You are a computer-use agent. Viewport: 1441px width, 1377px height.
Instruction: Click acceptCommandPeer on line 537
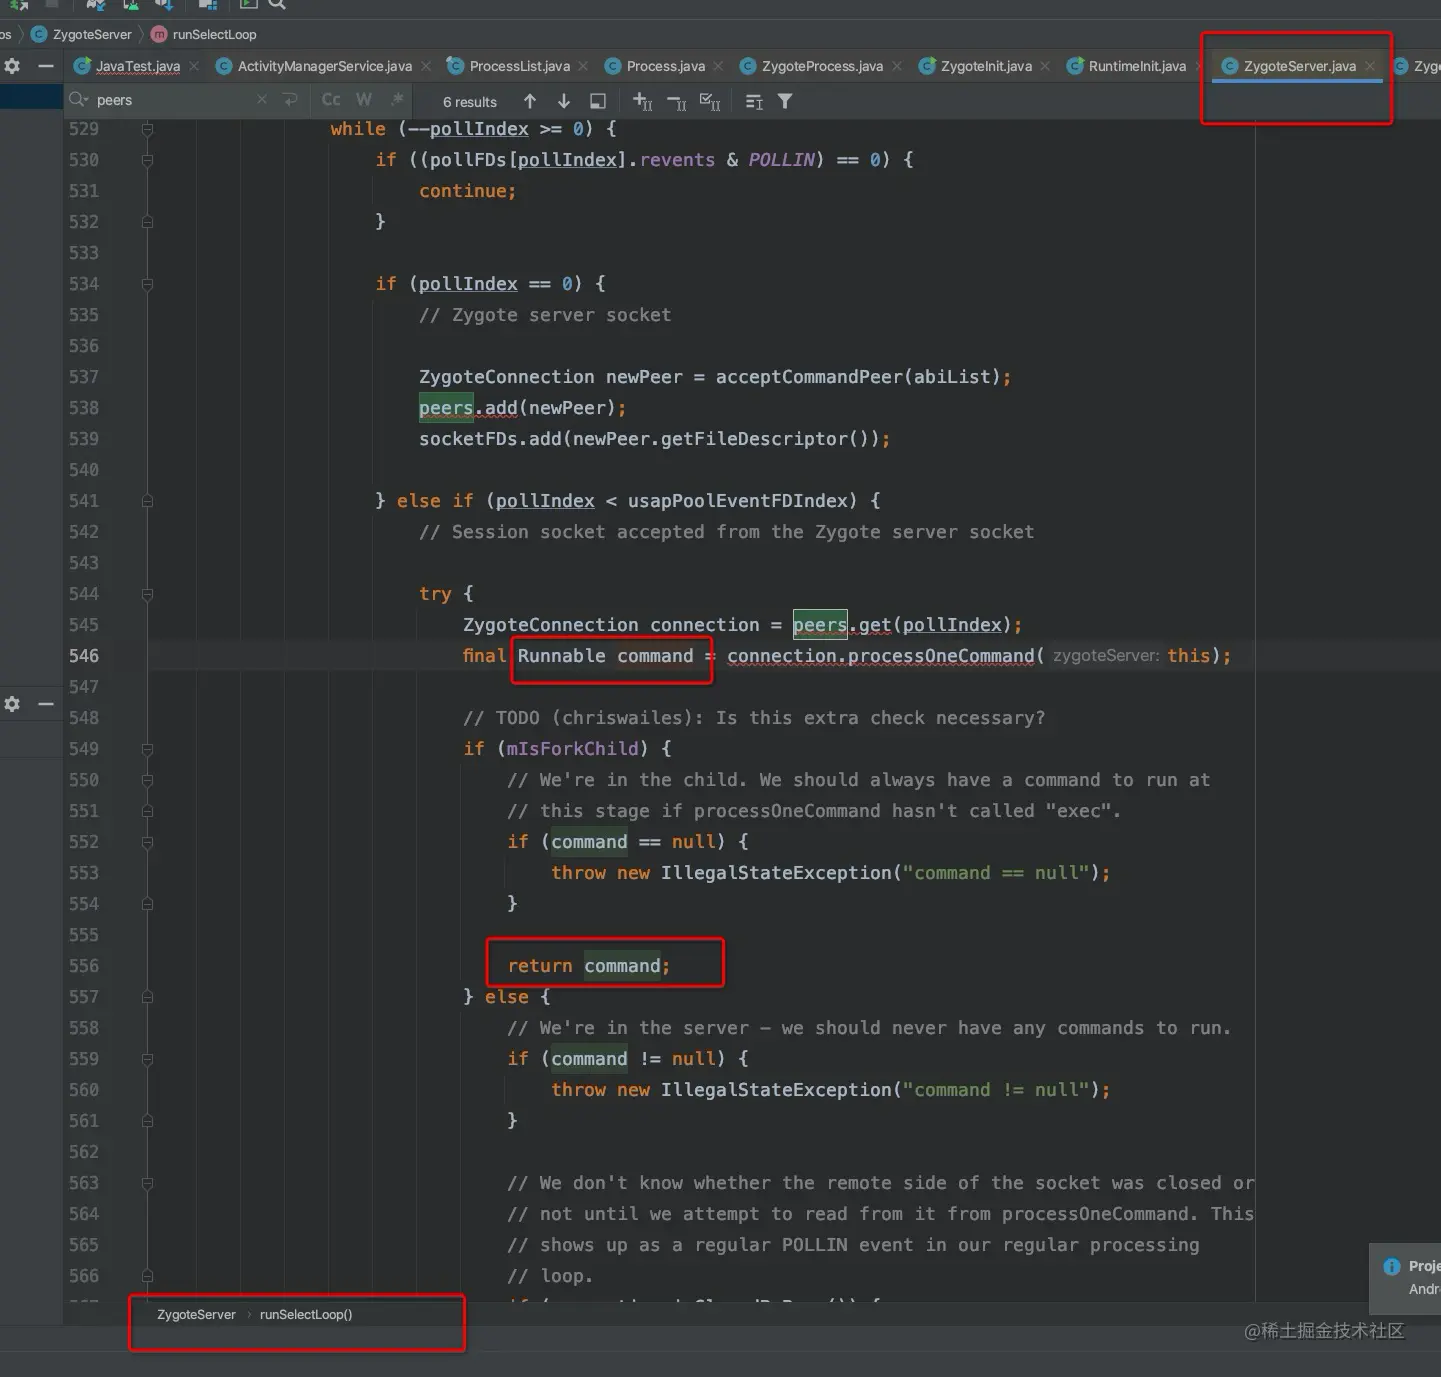click(809, 377)
